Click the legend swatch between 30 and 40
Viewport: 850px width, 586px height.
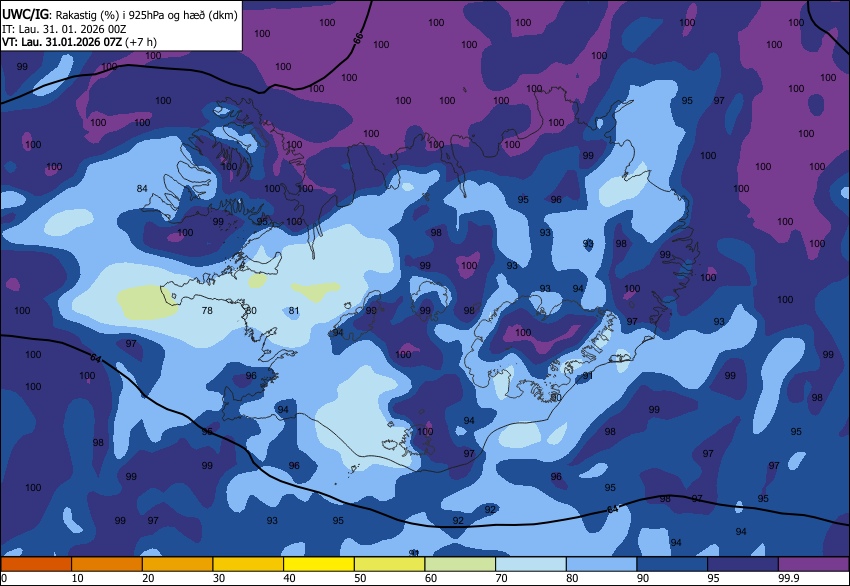[248, 564]
